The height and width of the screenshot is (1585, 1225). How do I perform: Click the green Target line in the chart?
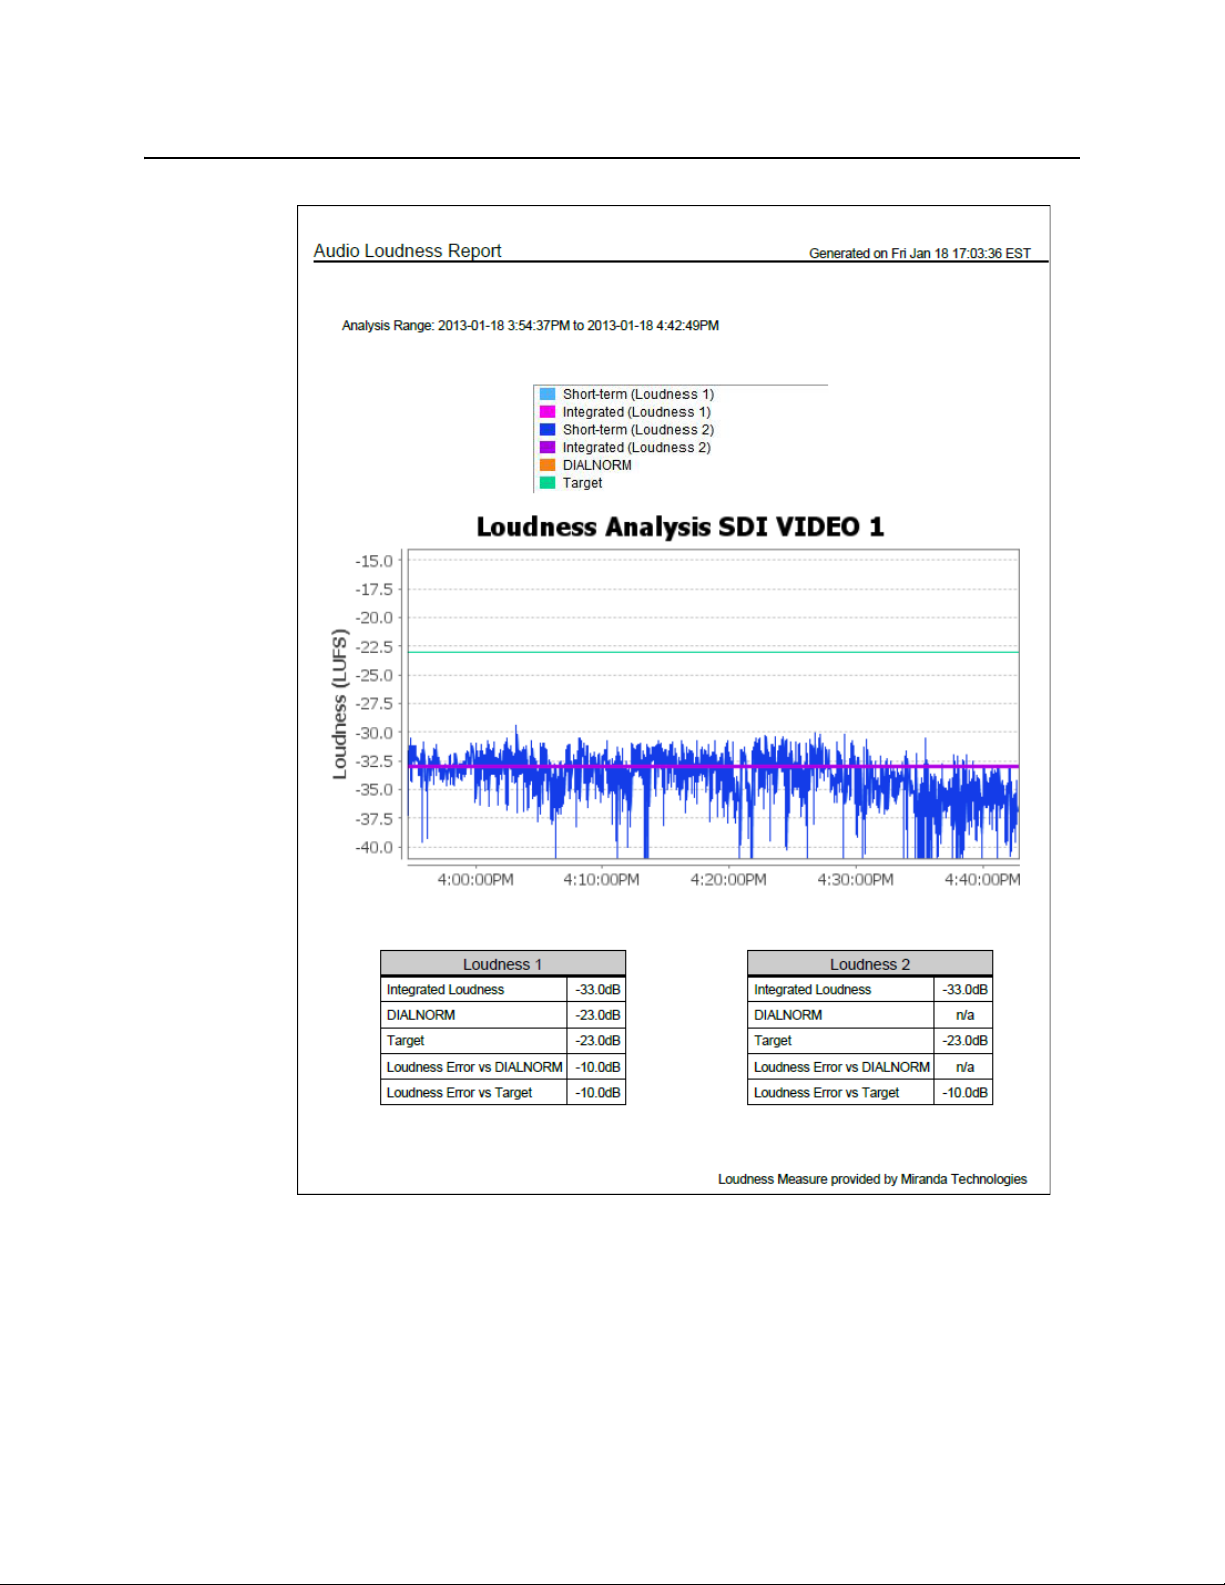[x=713, y=652]
